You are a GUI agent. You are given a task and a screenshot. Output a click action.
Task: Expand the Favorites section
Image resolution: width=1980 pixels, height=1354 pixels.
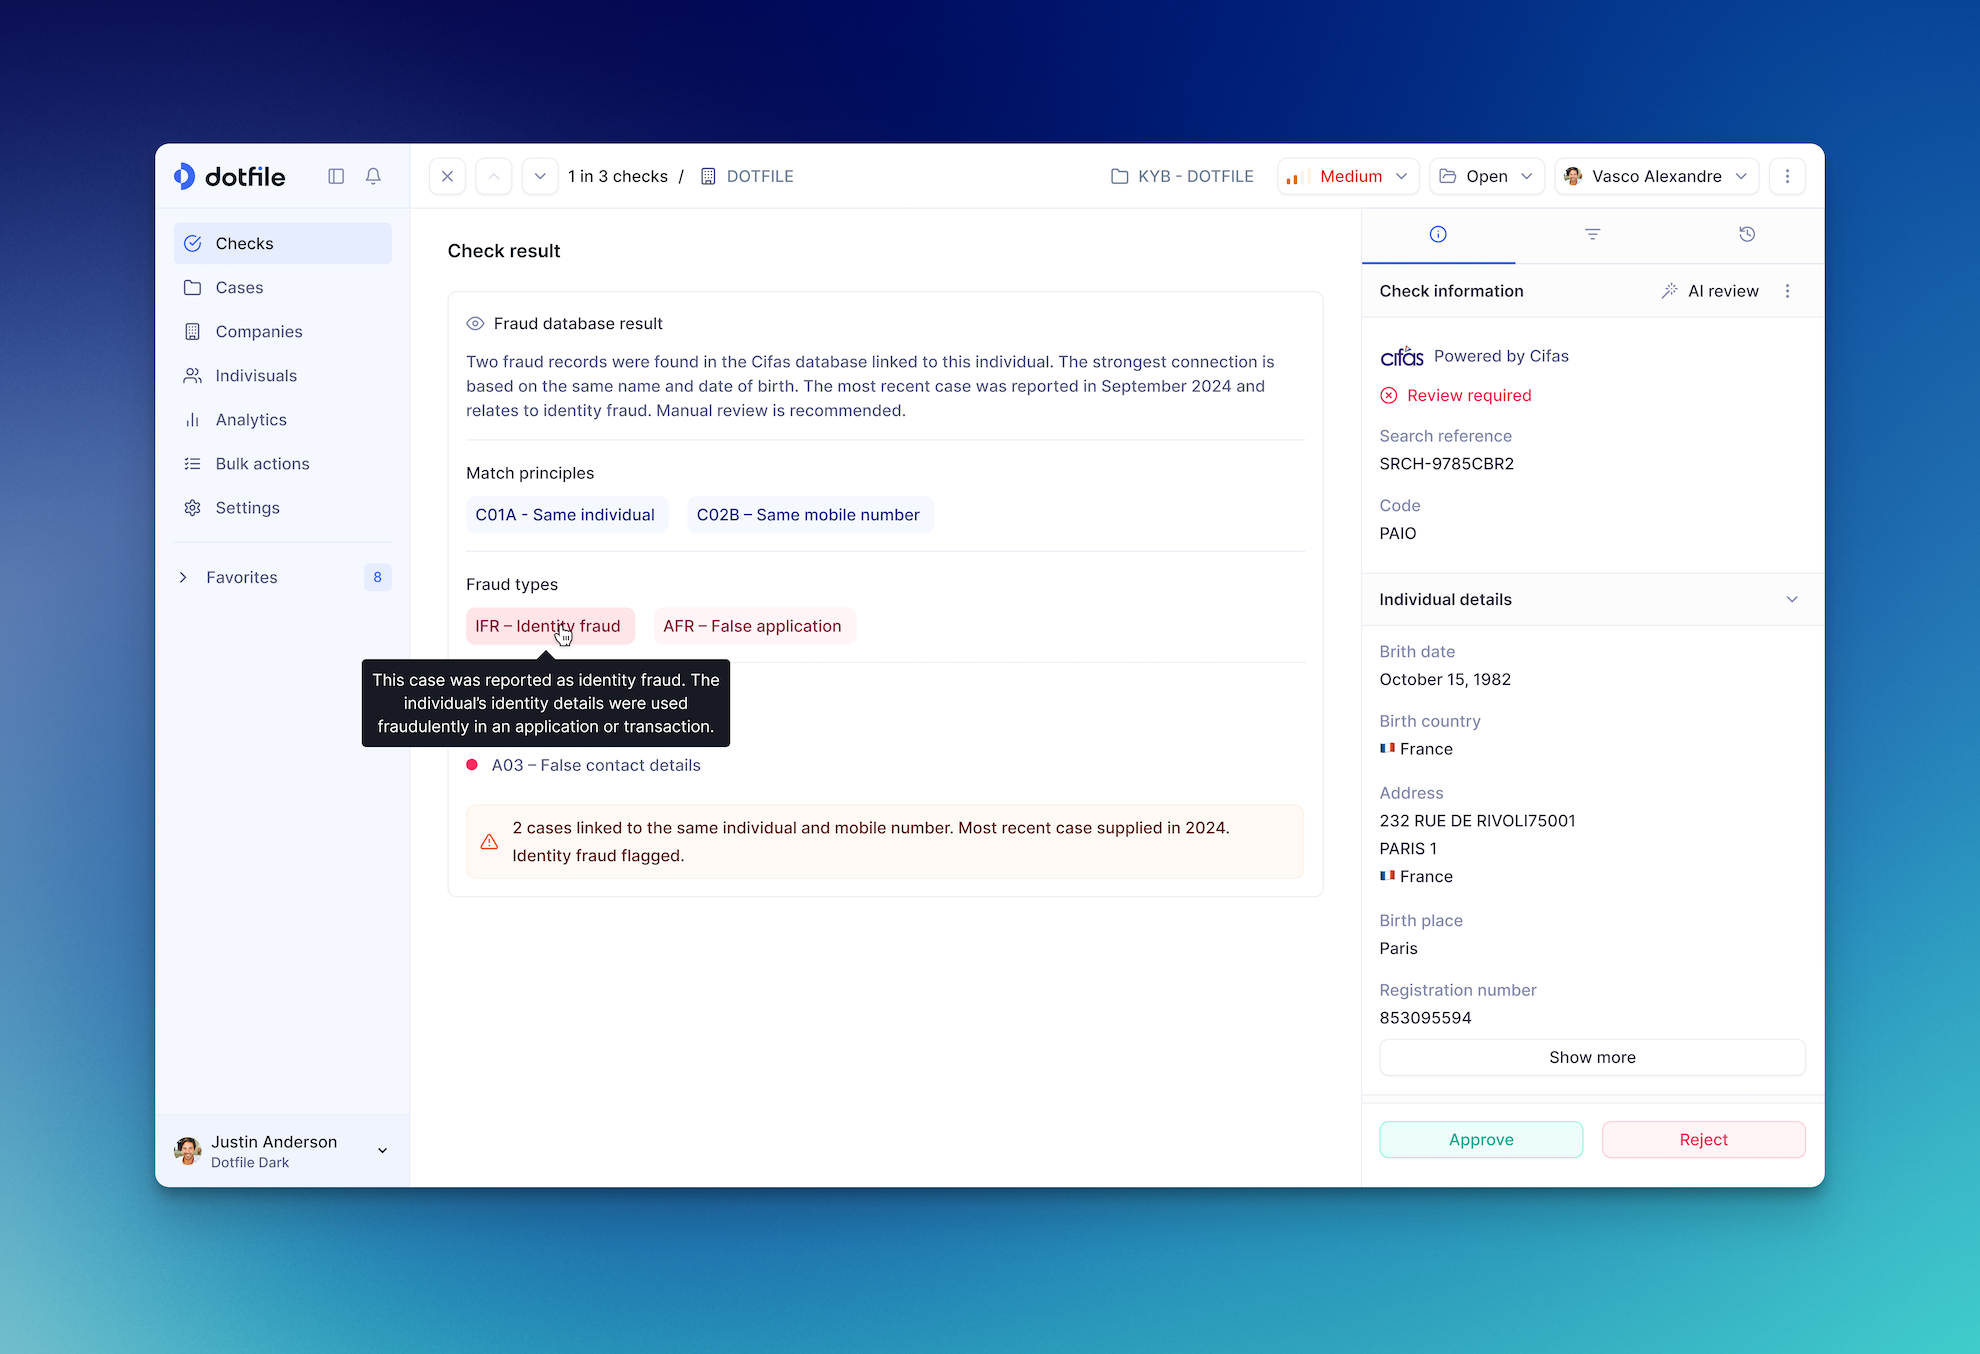pyautogui.click(x=183, y=577)
